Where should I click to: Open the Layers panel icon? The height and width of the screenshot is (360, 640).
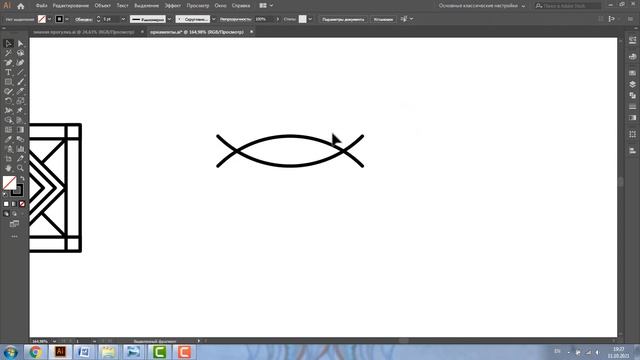coord(632,84)
